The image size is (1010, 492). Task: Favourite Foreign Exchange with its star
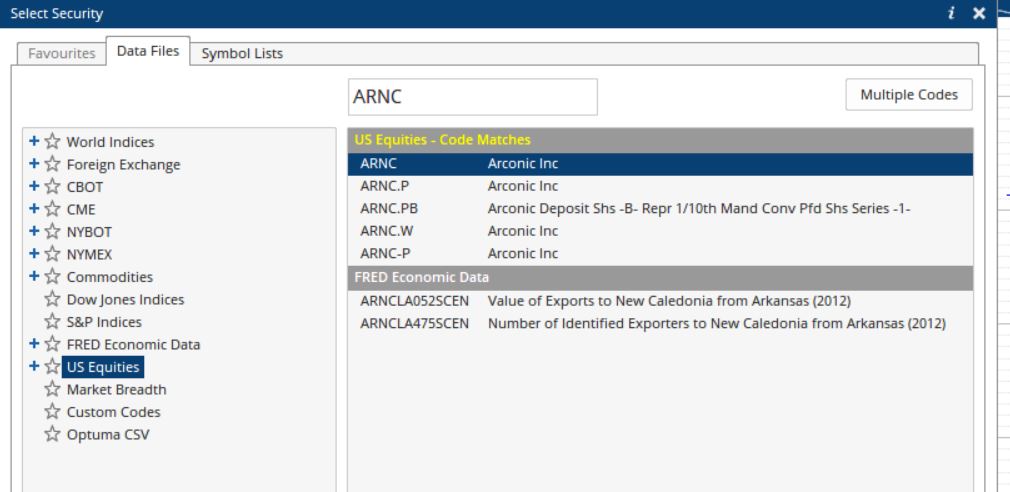(x=52, y=164)
